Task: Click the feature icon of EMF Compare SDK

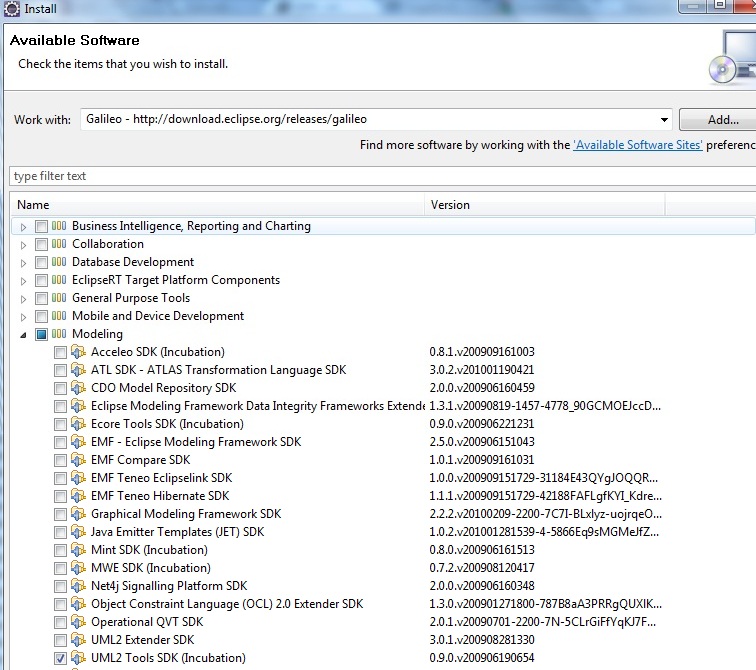Action: coord(78,459)
